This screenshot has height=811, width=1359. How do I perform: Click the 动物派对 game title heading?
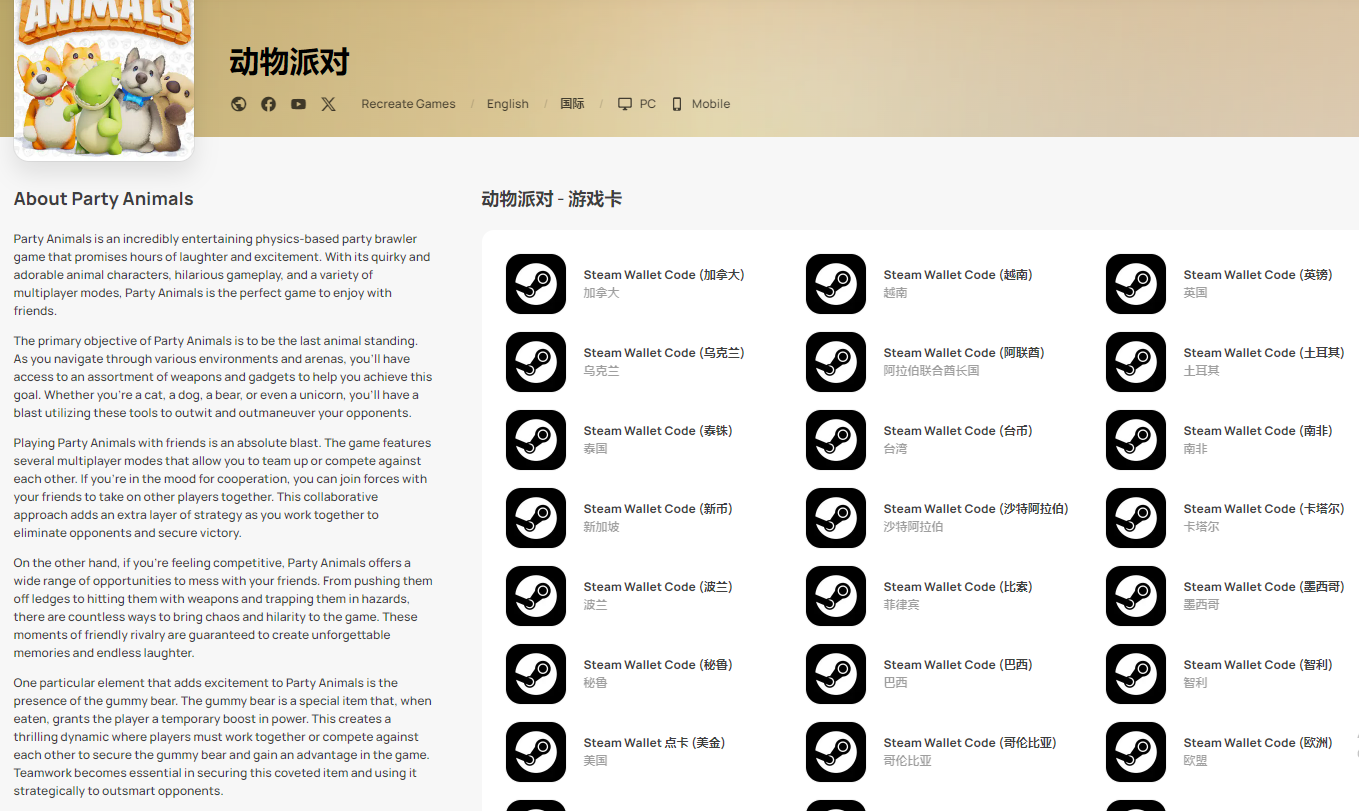[x=289, y=62]
